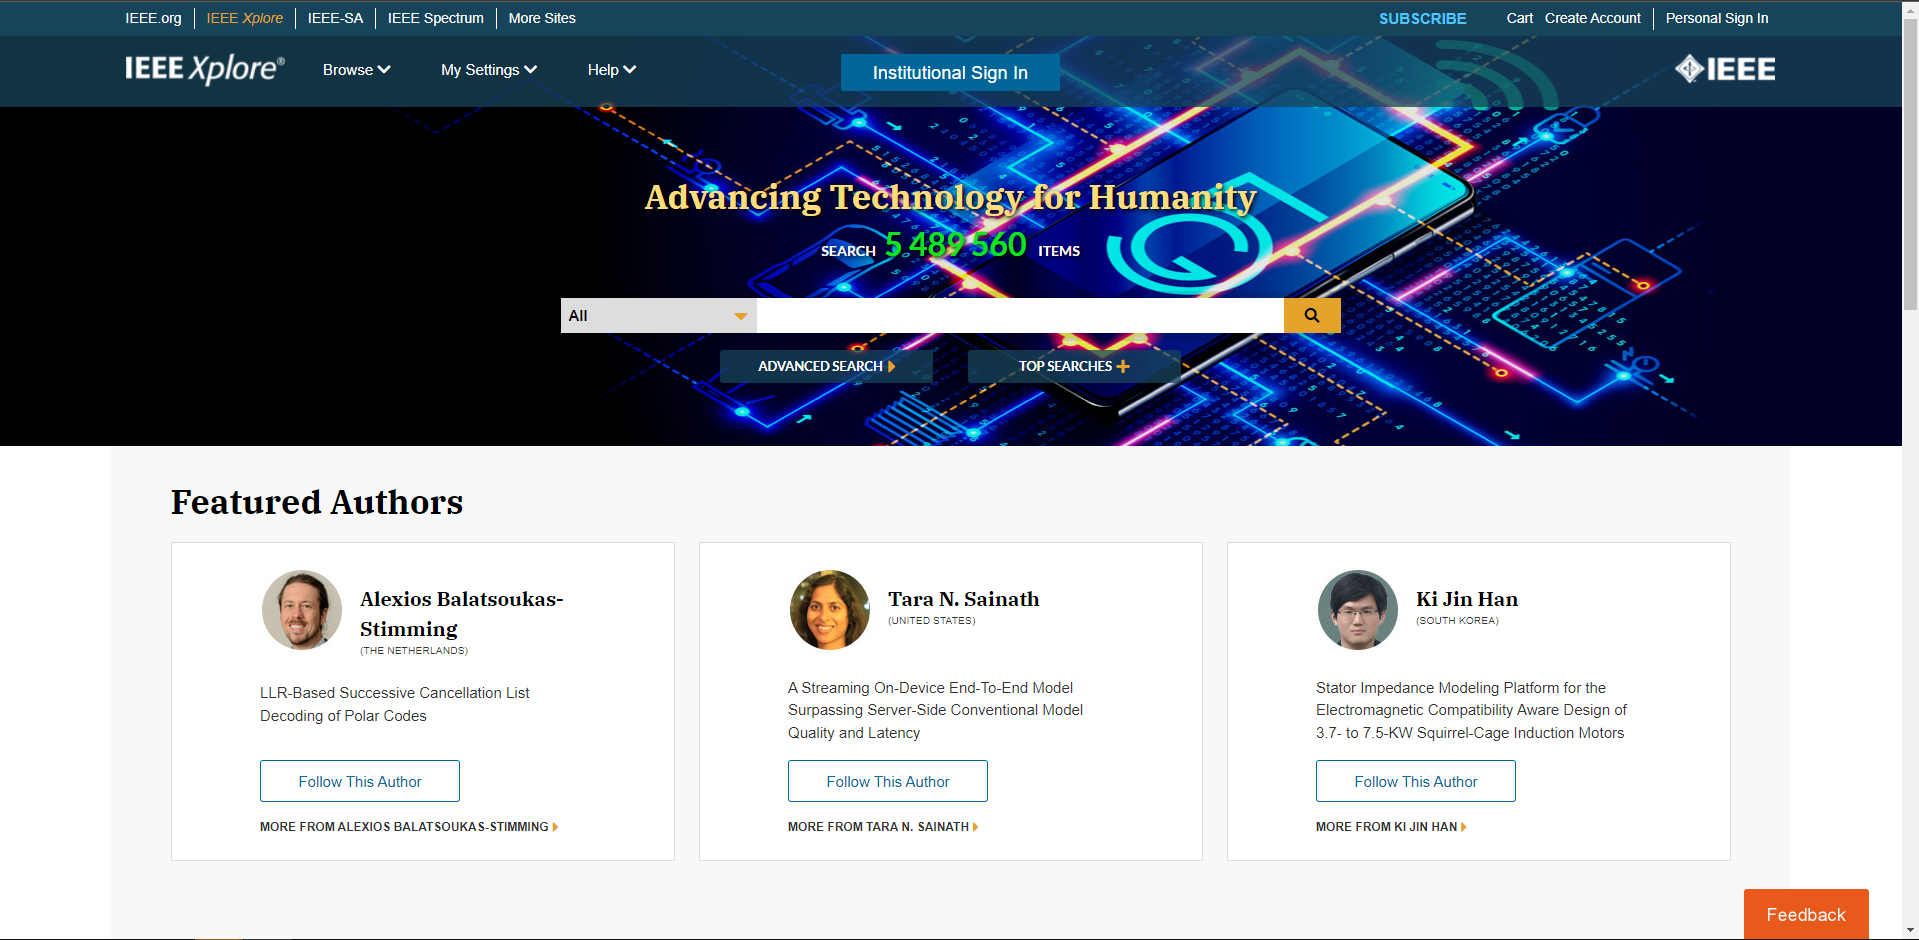The width and height of the screenshot is (1919, 940).
Task: Click the scrollbar down arrow
Action: pyautogui.click(x=1910, y=931)
